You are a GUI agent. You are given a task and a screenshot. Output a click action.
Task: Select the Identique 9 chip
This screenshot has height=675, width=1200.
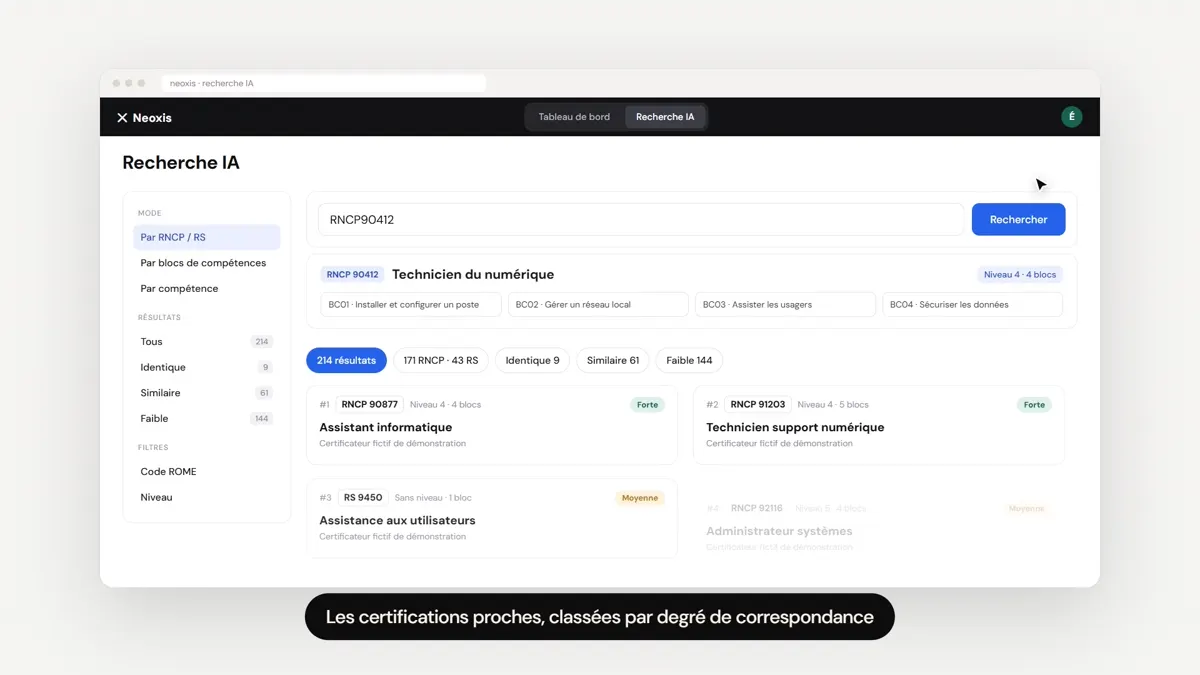(533, 360)
